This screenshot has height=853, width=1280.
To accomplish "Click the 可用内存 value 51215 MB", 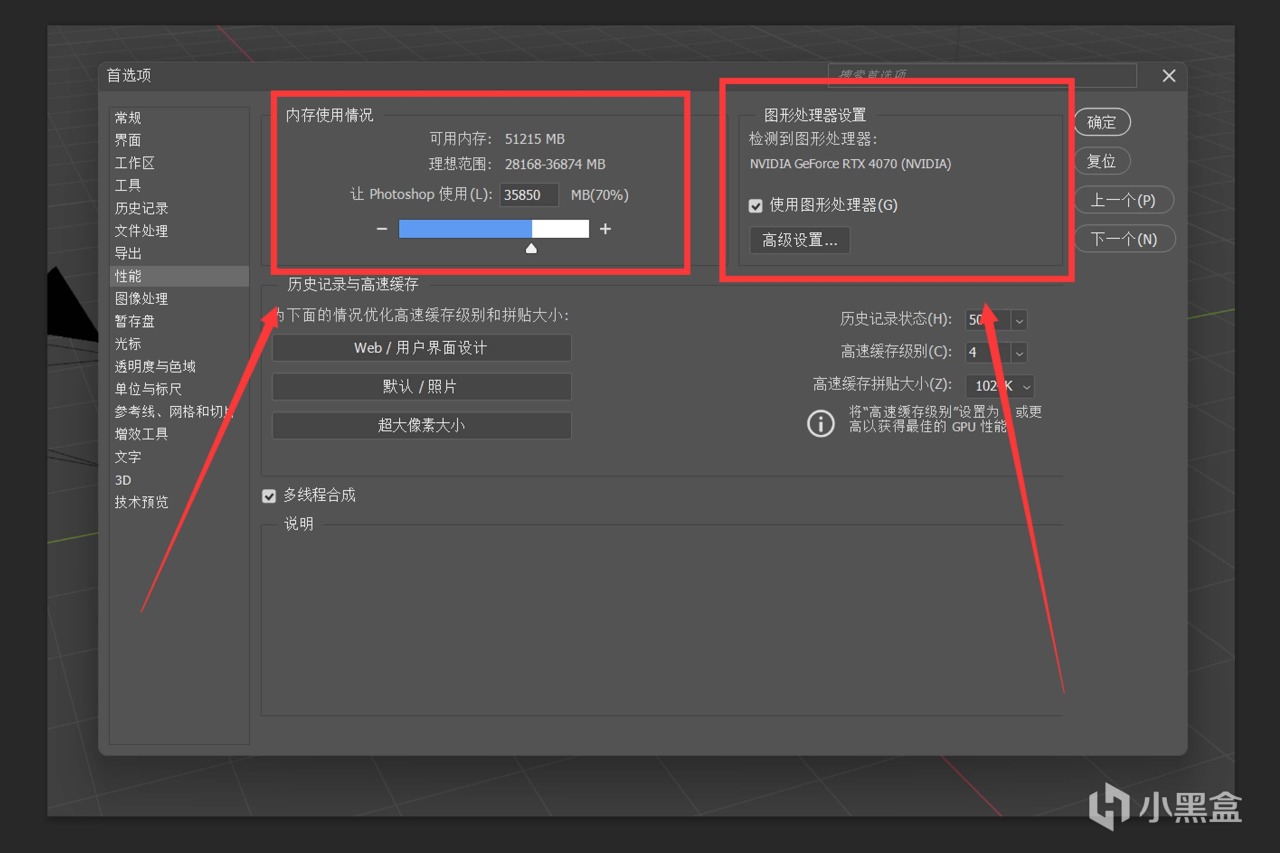I will click(x=535, y=139).
